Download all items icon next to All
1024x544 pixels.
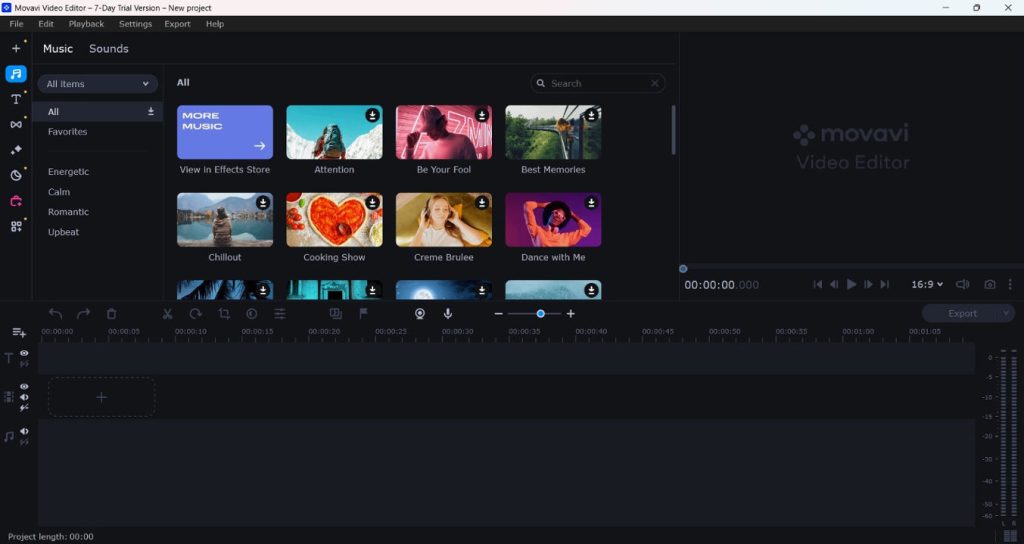click(x=151, y=112)
